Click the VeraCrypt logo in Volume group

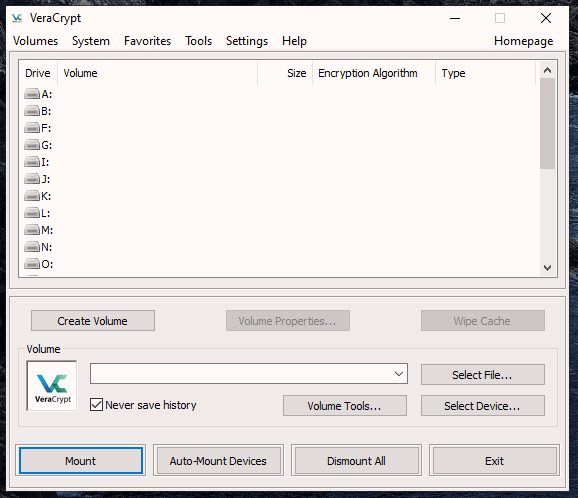pyautogui.click(x=52, y=386)
